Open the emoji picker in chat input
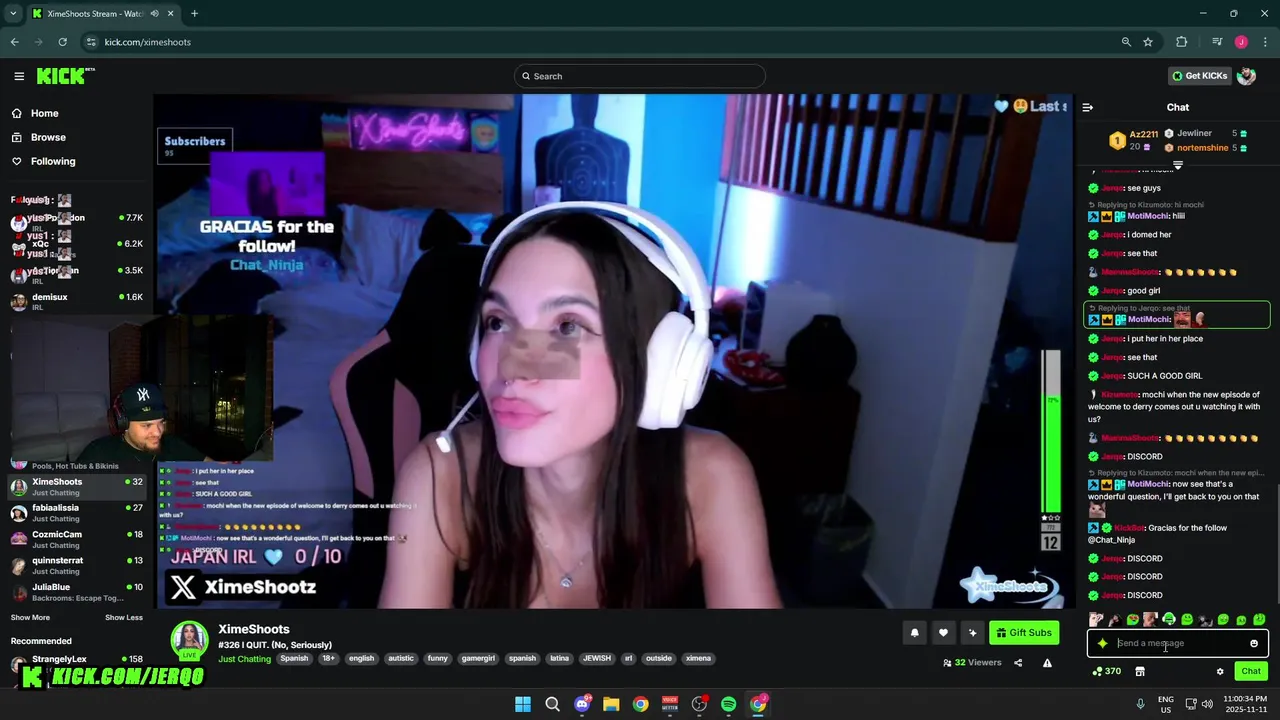This screenshot has height=720, width=1280. click(x=1254, y=644)
